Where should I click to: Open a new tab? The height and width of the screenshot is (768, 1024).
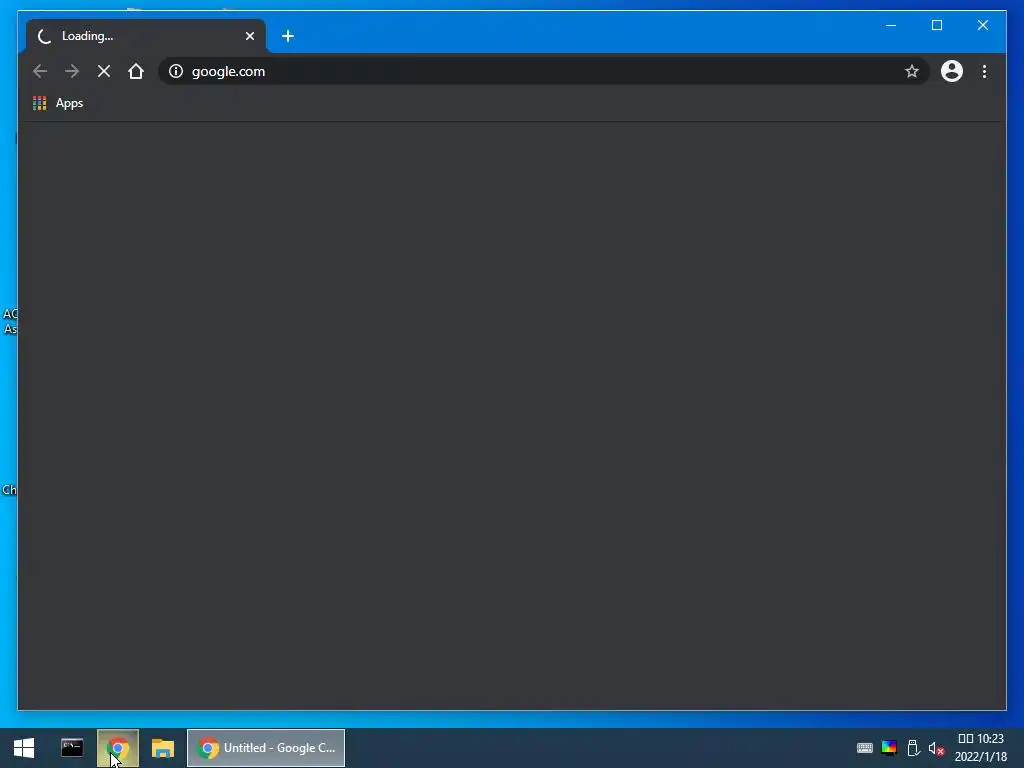(288, 36)
